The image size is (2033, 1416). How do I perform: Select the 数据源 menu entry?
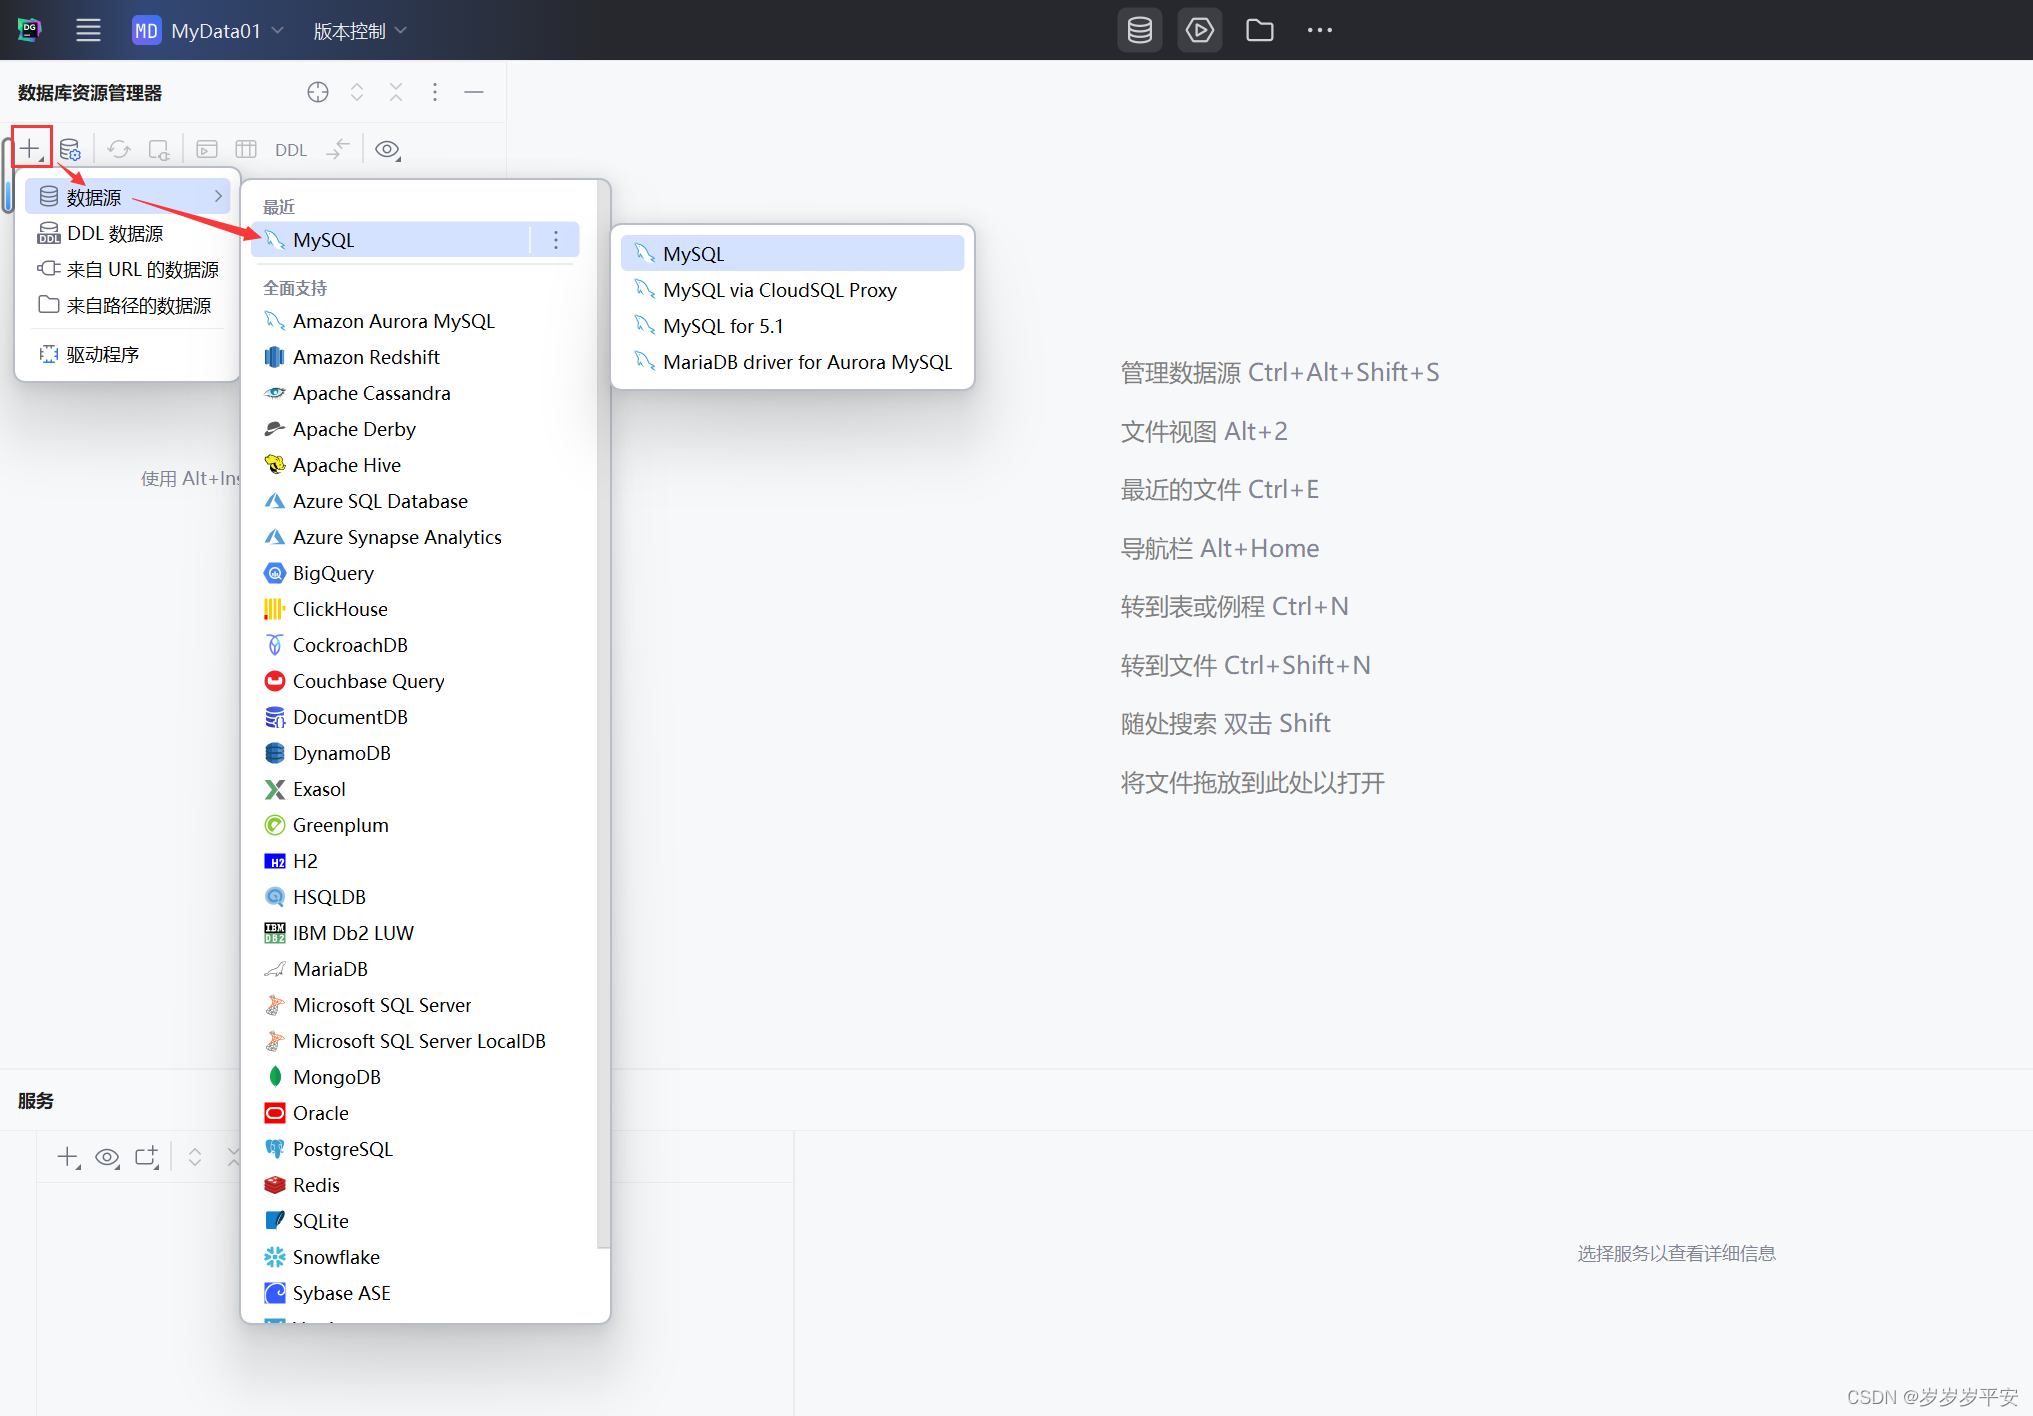[128, 196]
